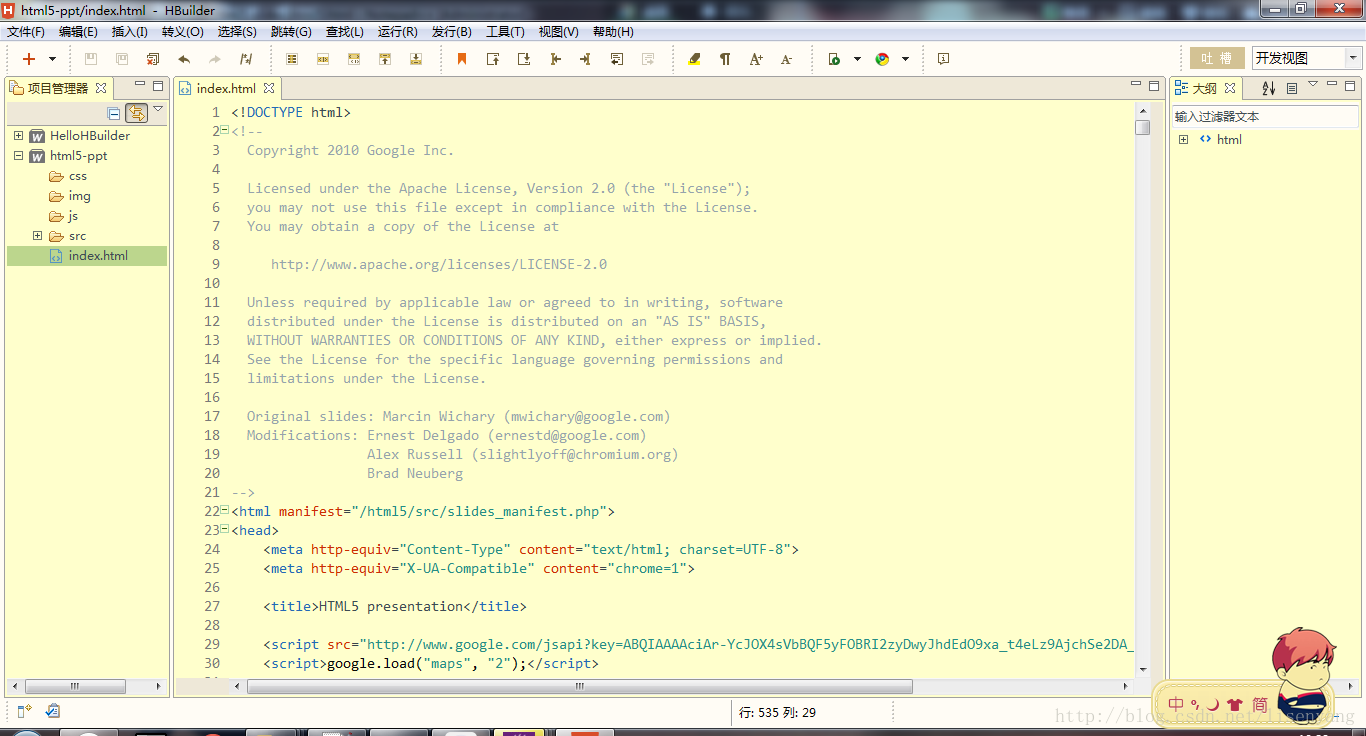The image size is (1366, 736).
Task: Increase font size with the A+ icon
Action: click(x=756, y=59)
